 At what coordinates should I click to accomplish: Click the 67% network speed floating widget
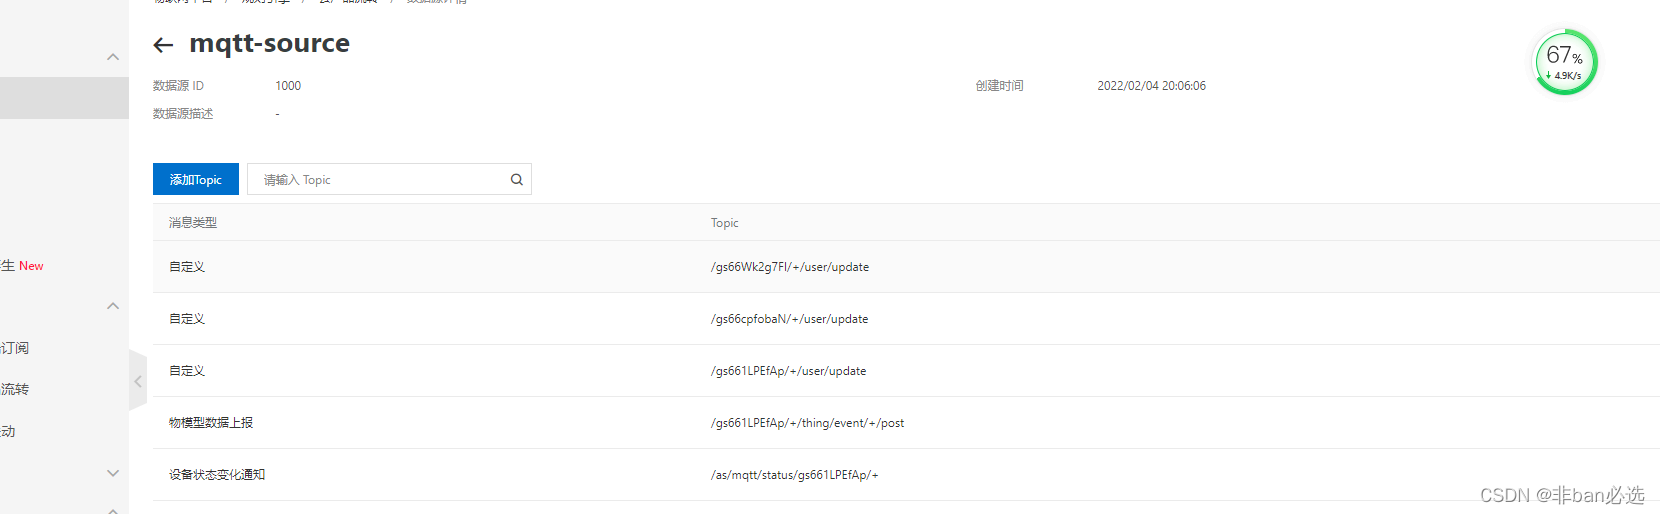pyautogui.click(x=1565, y=62)
